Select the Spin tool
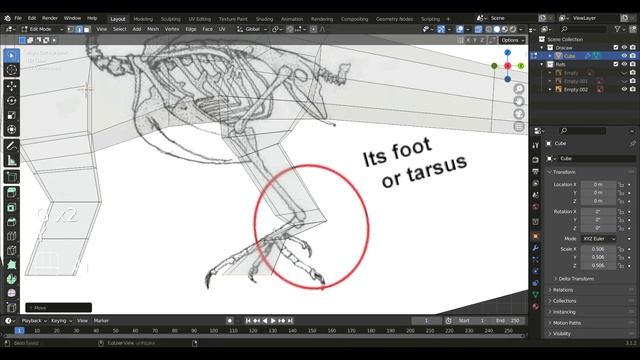The height and width of the screenshot is (360, 640). [11, 279]
